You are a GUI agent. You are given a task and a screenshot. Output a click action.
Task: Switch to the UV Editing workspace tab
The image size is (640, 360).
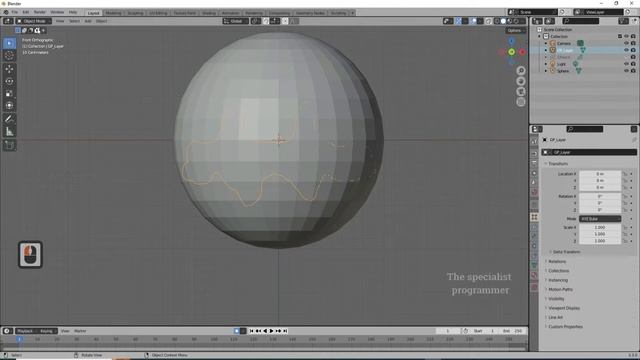158,13
